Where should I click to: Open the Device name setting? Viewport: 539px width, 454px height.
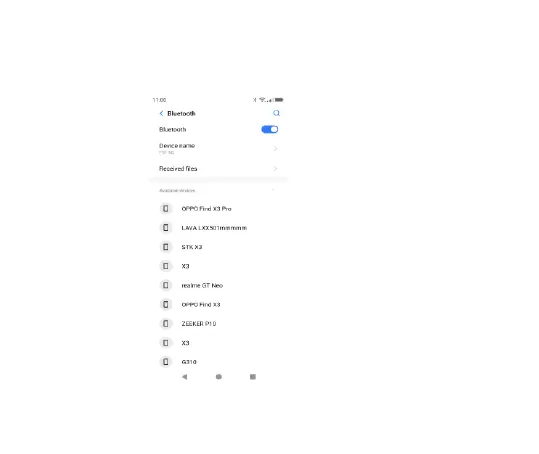click(x=218, y=148)
